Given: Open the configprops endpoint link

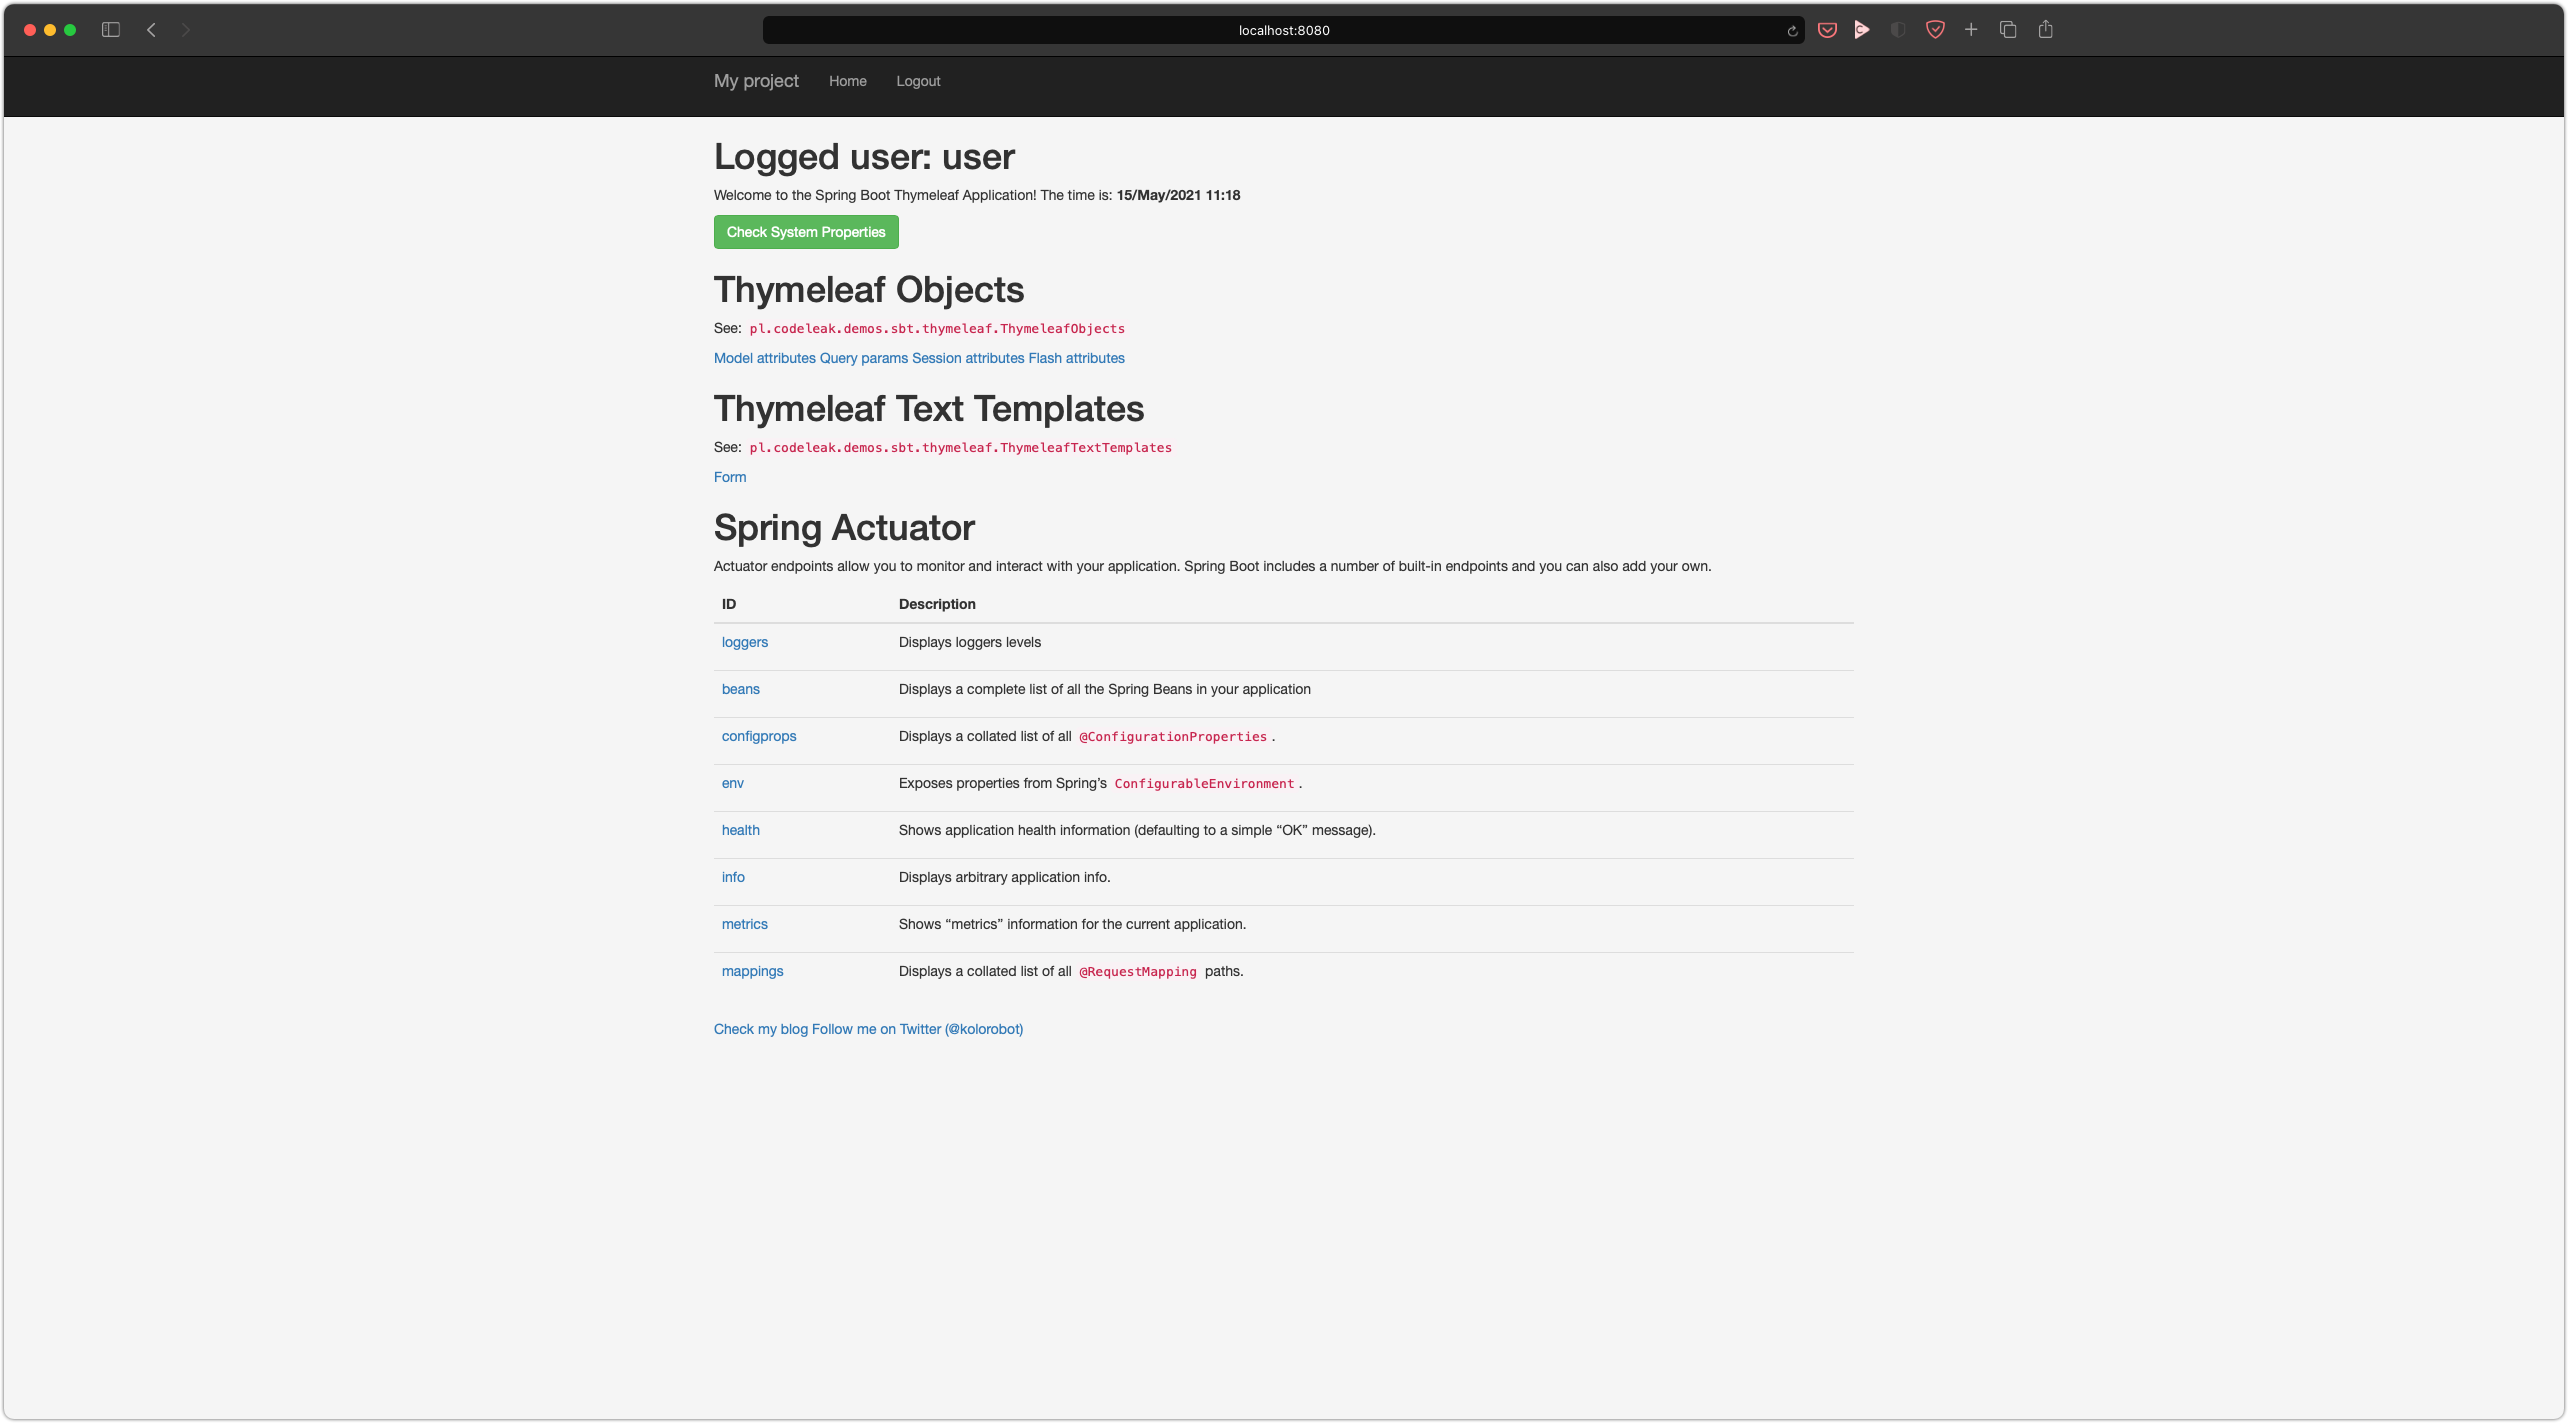Looking at the screenshot, I should (758, 736).
